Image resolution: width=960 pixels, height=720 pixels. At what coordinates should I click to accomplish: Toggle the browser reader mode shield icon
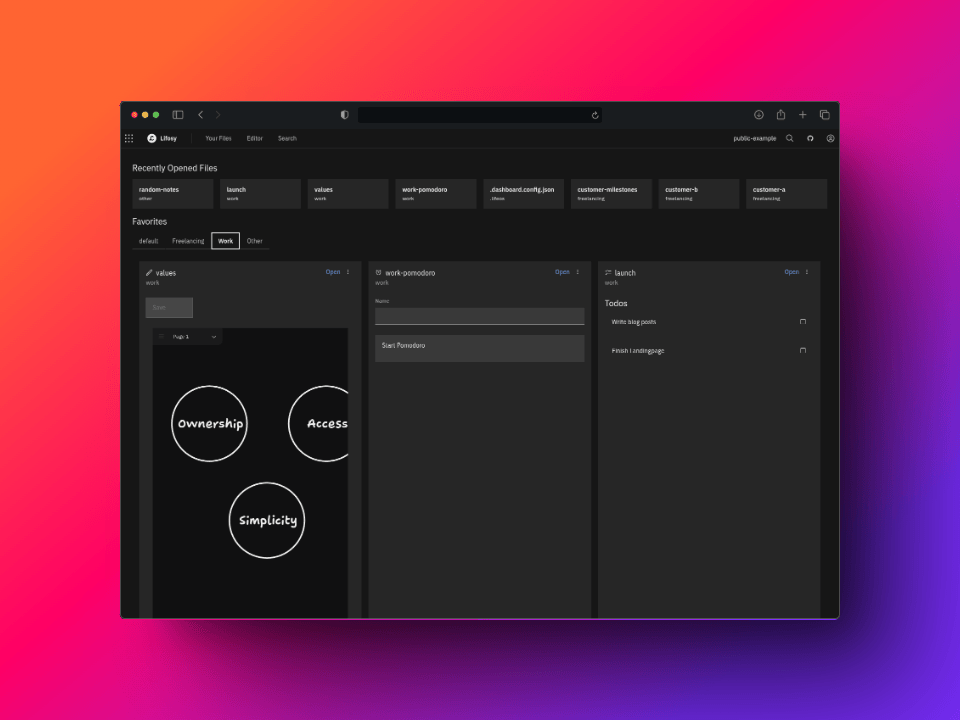344,114
